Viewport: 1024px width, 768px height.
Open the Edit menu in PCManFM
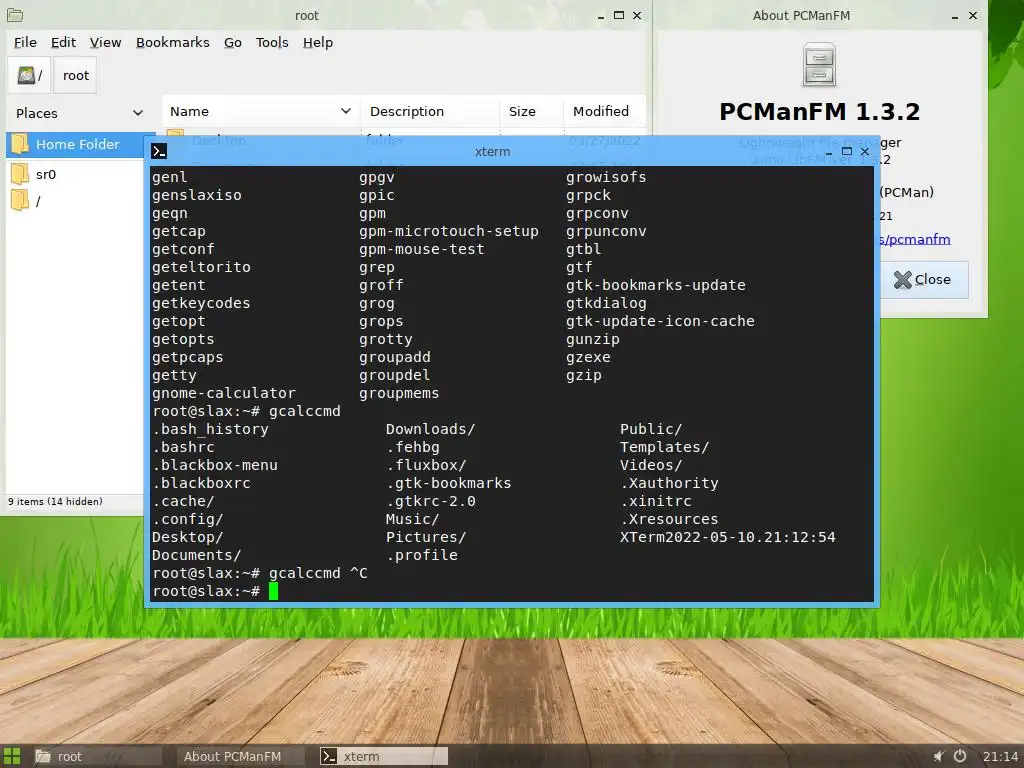point(63,42)
